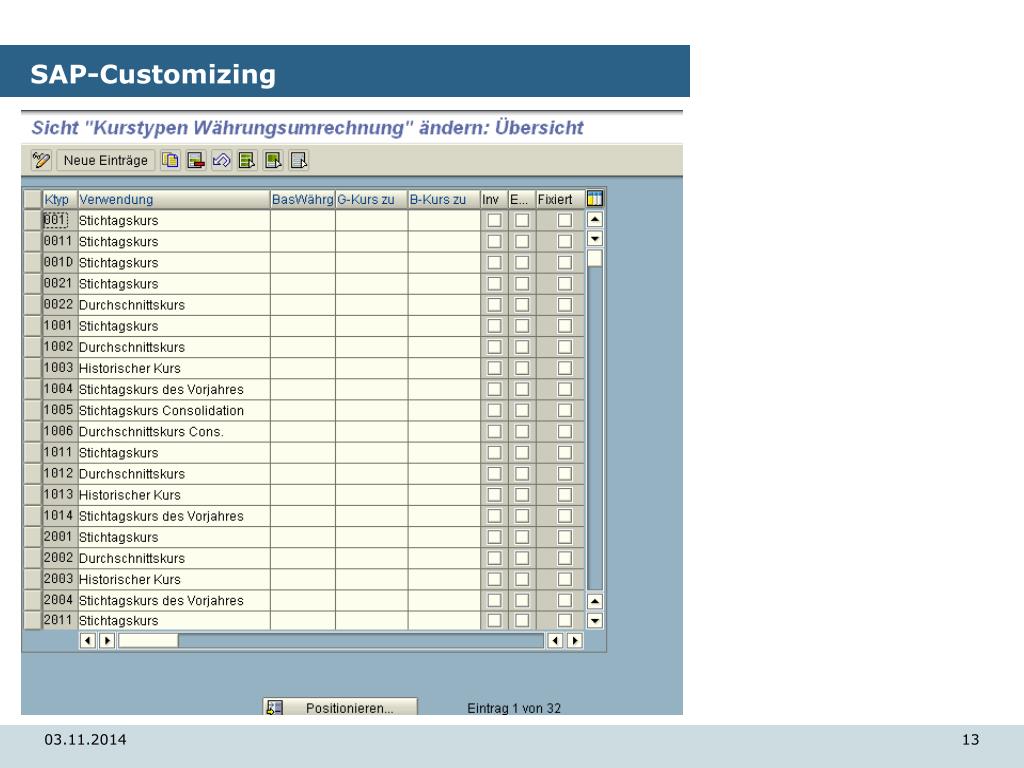Click the Positionieren... button

[x=340, y=707]
